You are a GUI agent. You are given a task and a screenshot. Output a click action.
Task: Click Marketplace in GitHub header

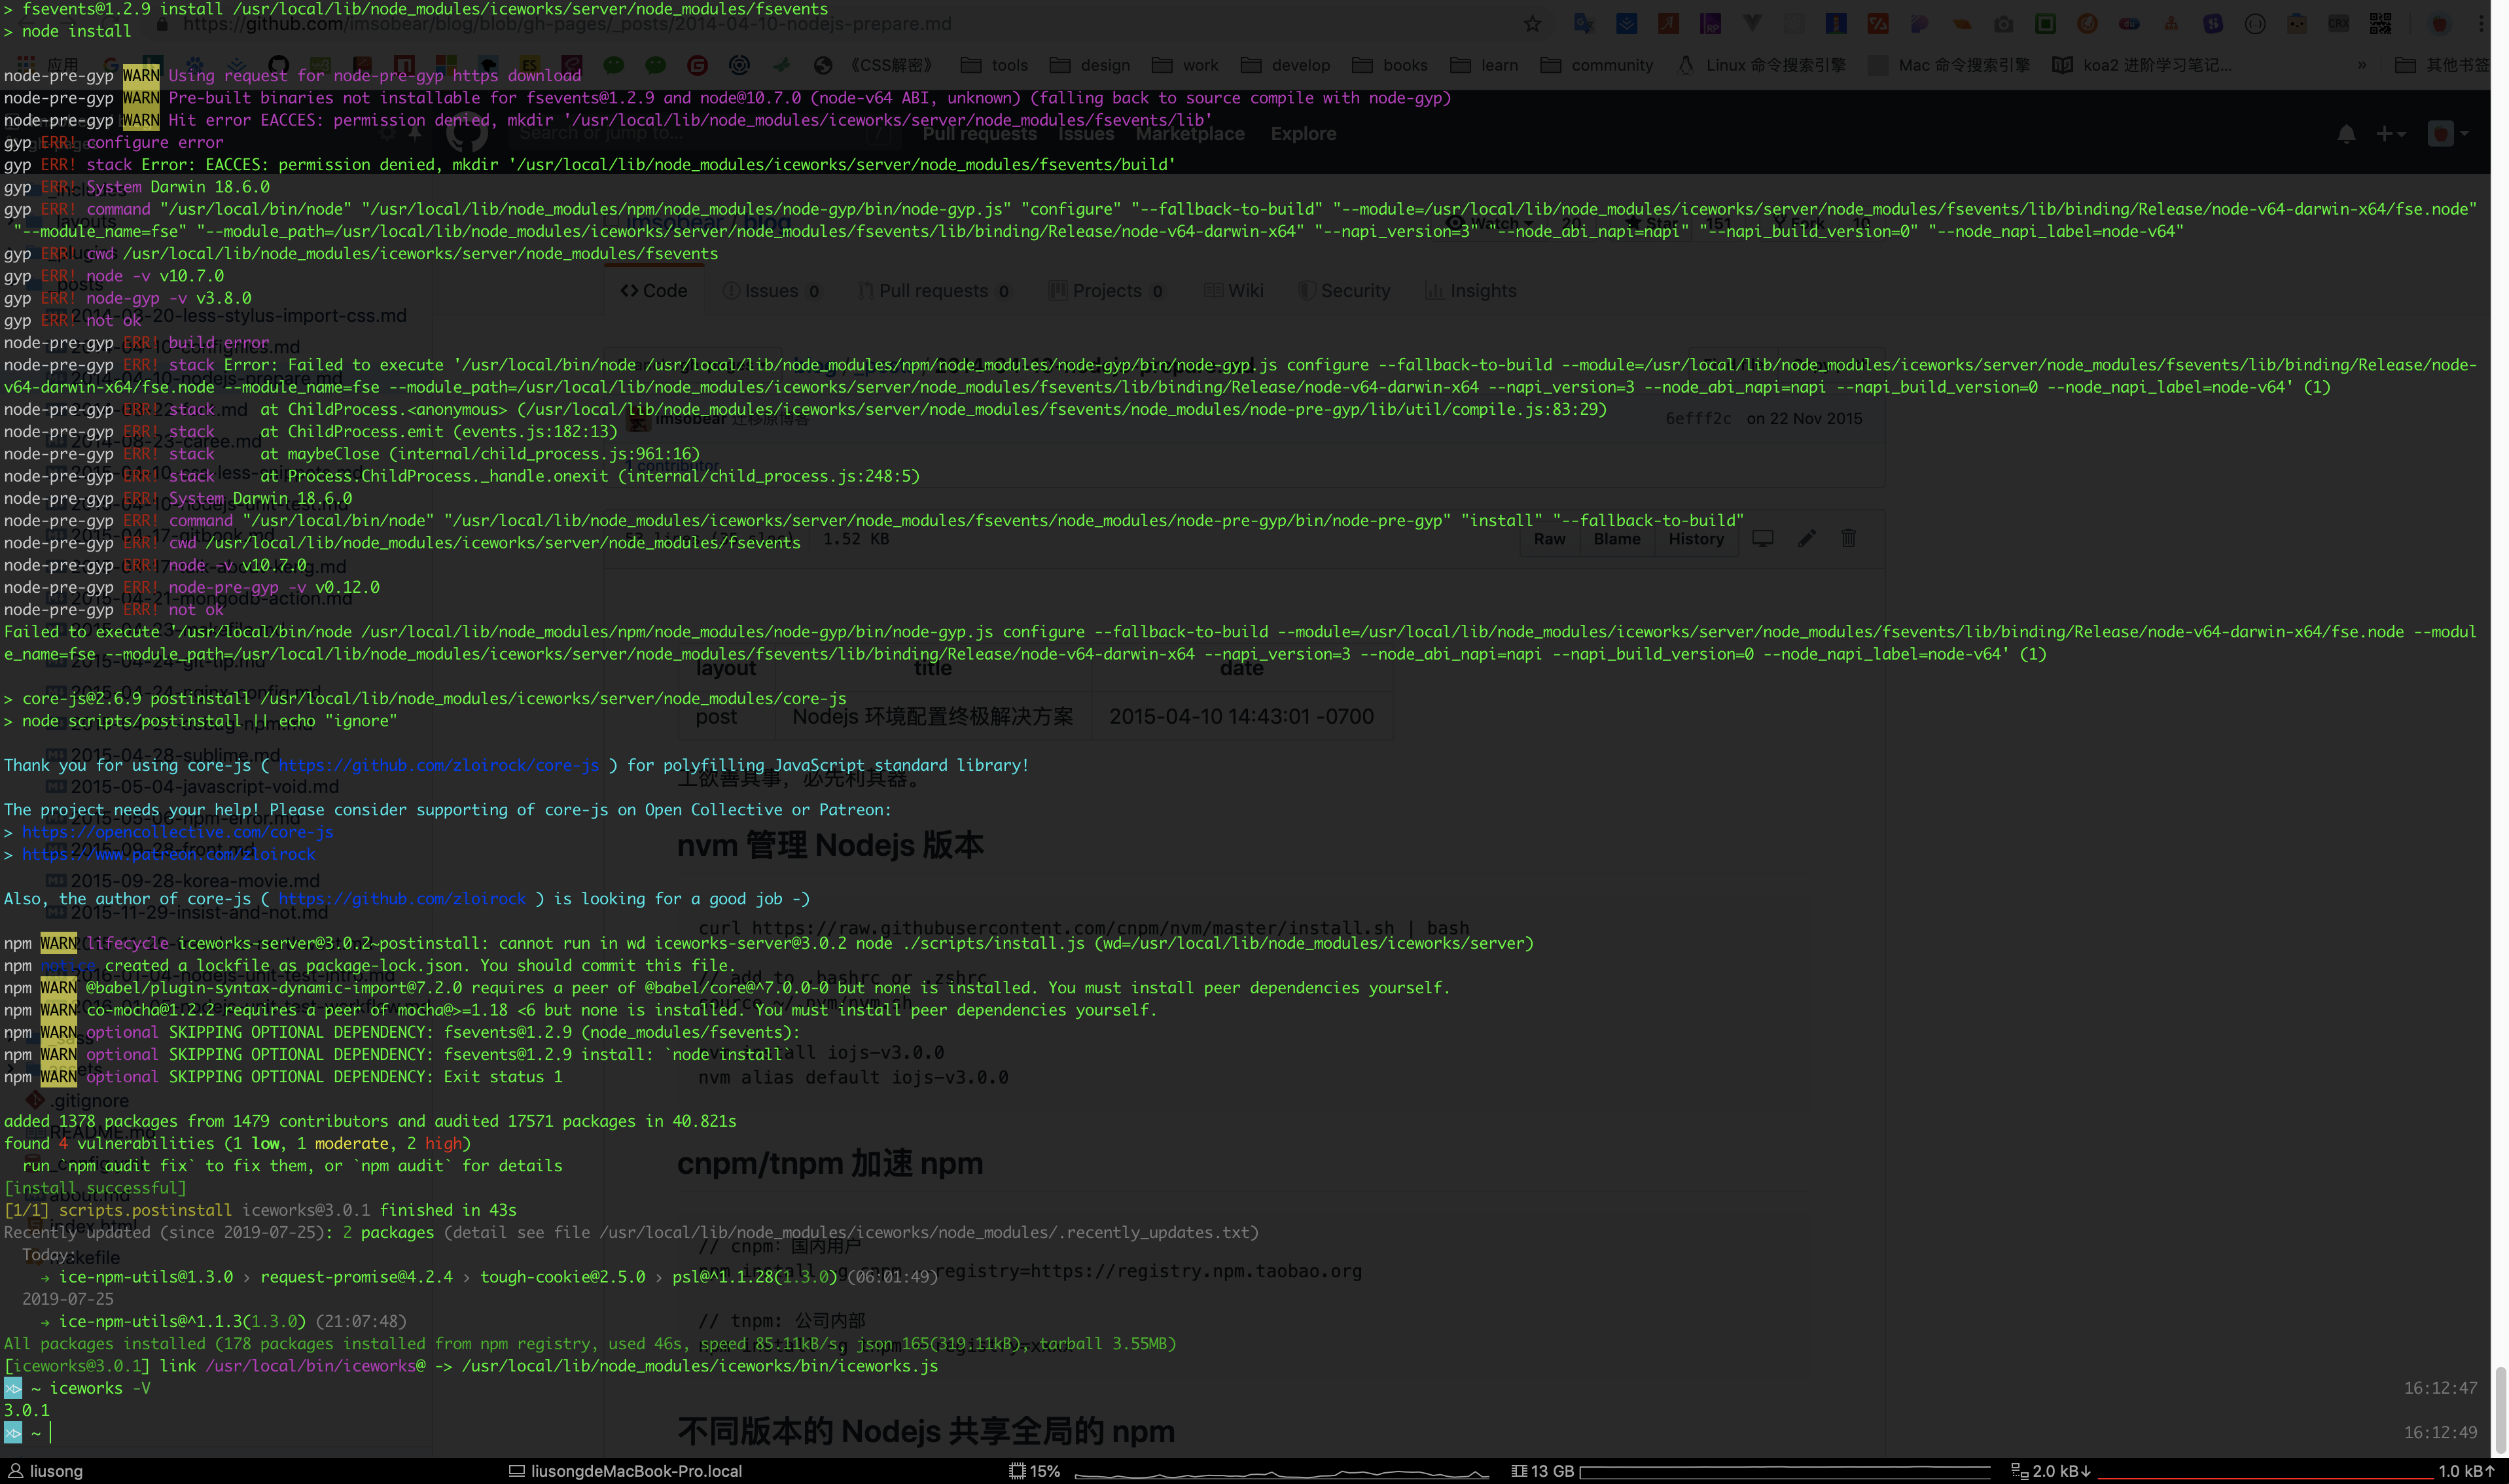coord(1190,134)
